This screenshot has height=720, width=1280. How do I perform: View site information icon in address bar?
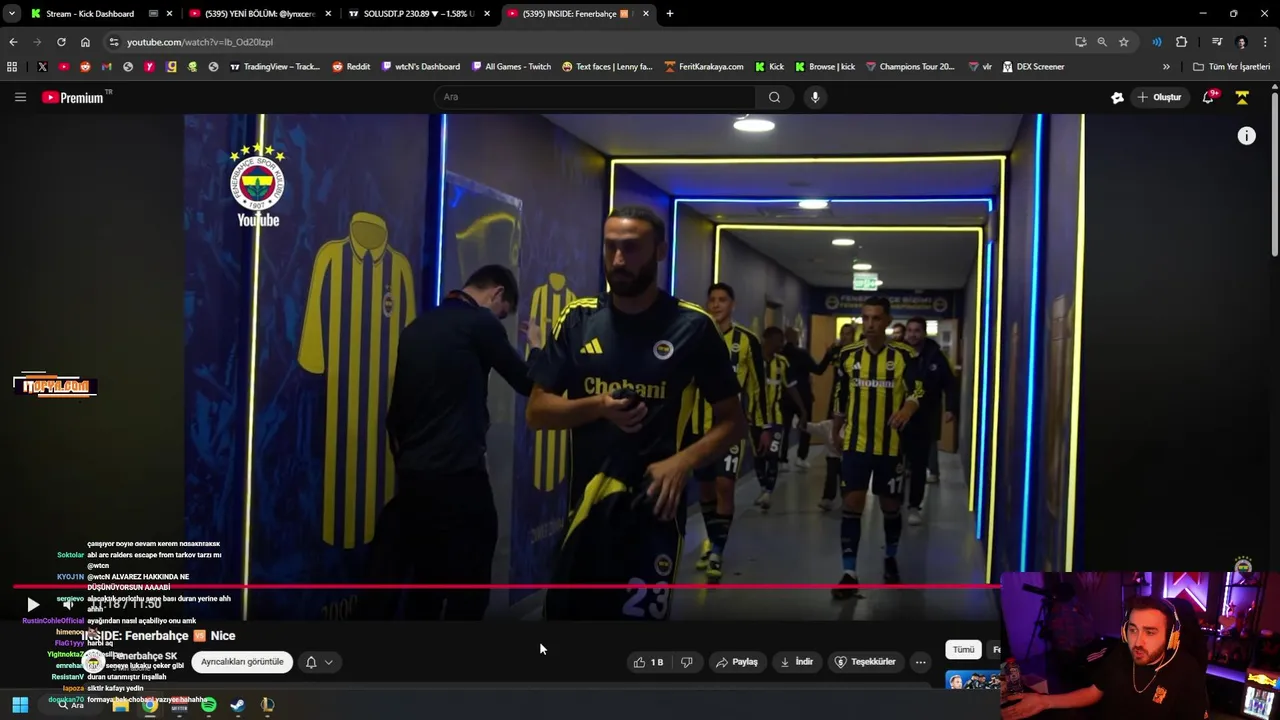pos(114,42)
